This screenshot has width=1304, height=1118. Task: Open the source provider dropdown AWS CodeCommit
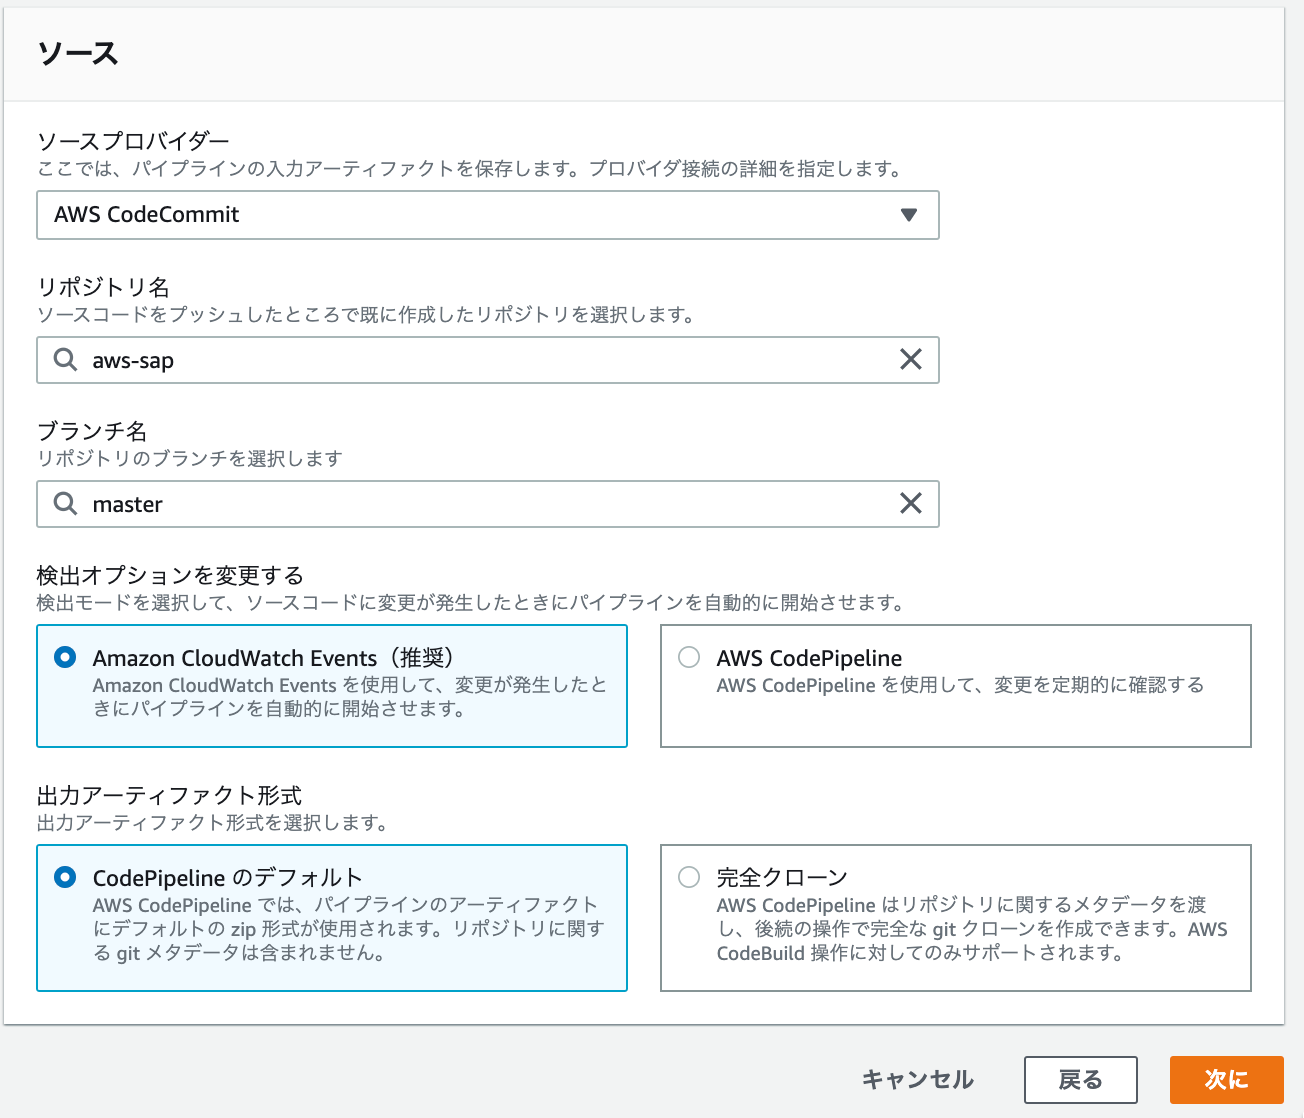click(487, 215)
